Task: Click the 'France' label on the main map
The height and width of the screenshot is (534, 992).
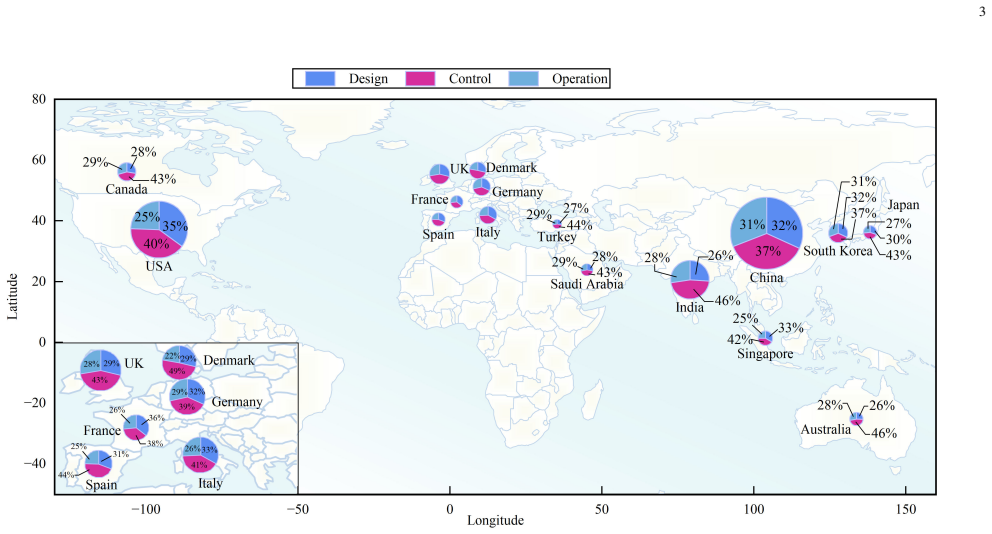Action: click(430, 200)
